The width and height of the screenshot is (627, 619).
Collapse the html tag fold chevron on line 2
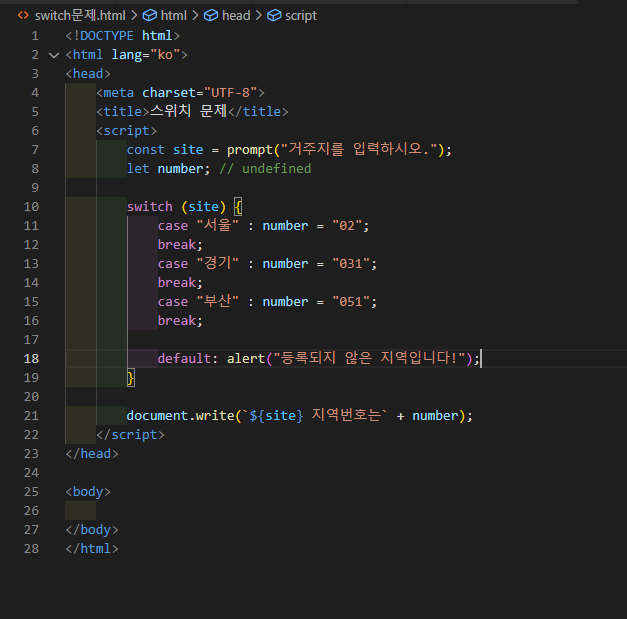click(x=54, y=55)
